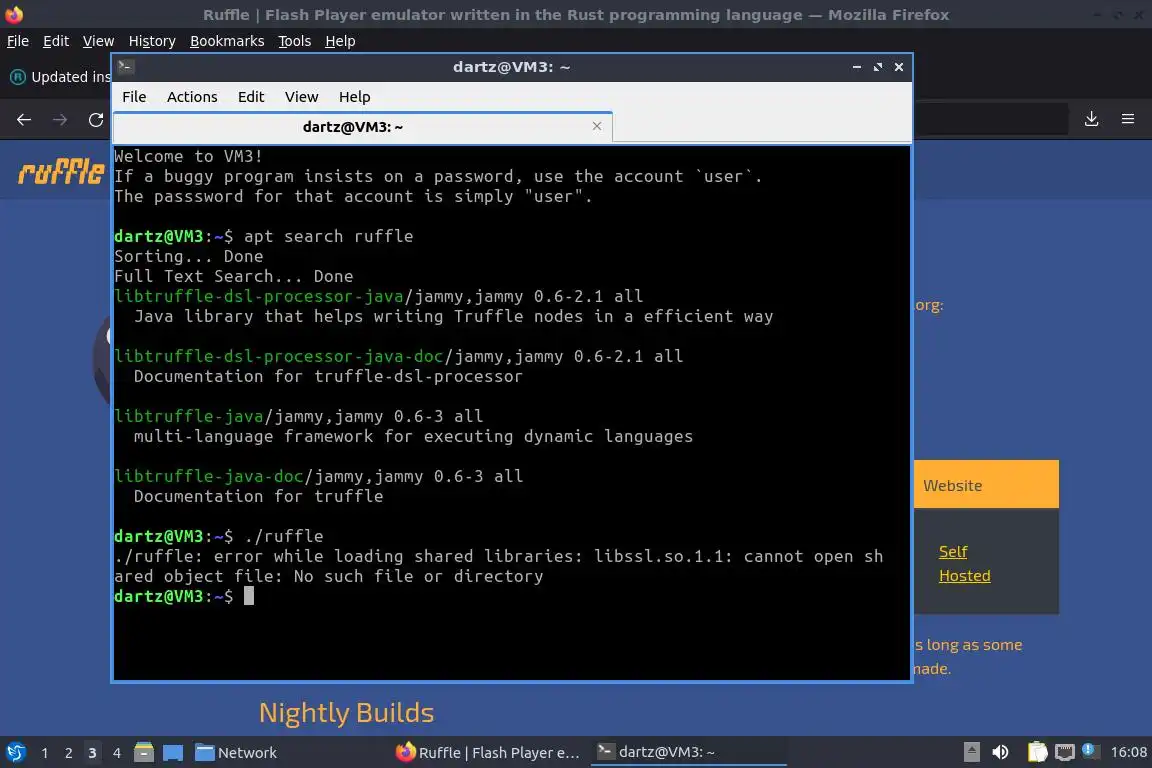Click the Firefox logo in the title bar
The width and height of the screenshot is (1152, 768).
click(14, 14)
